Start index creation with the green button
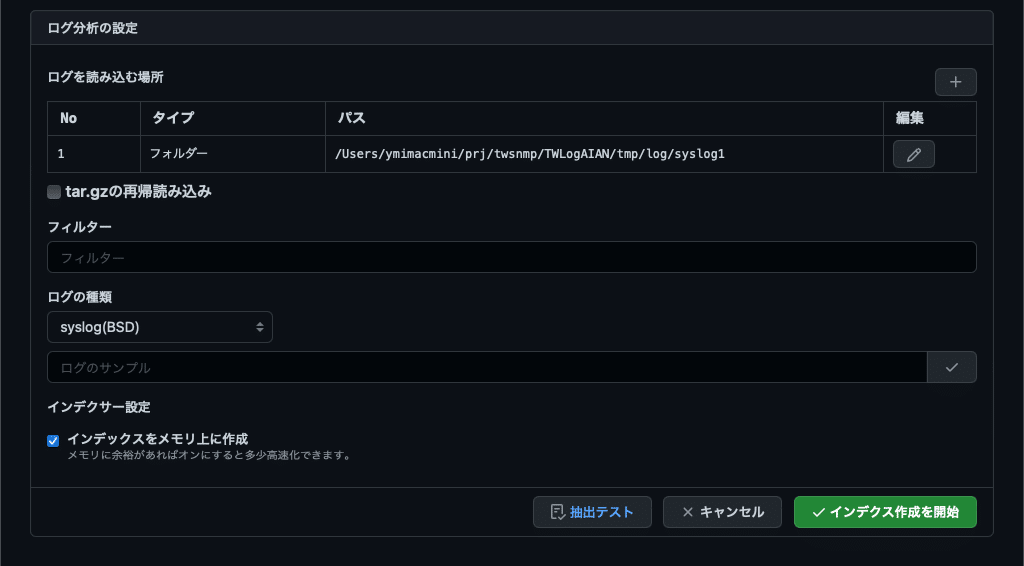This screenshot has height=566, width=1024. (x=885, y=512)
